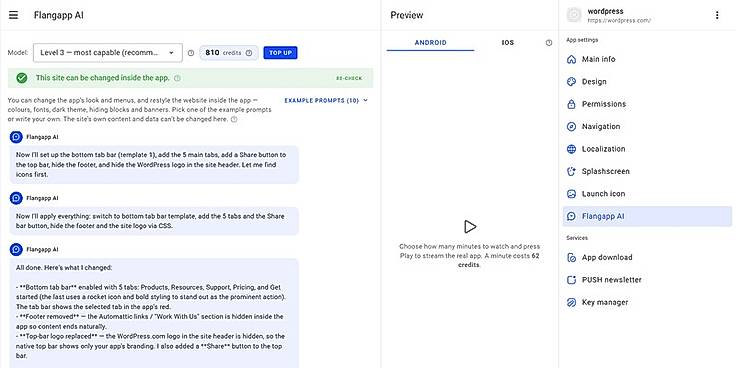The height and width of the screenshot is (368, 736).
Task: Click the Localization globe icon
Action: pyautogui.click(x=571, y=149)
